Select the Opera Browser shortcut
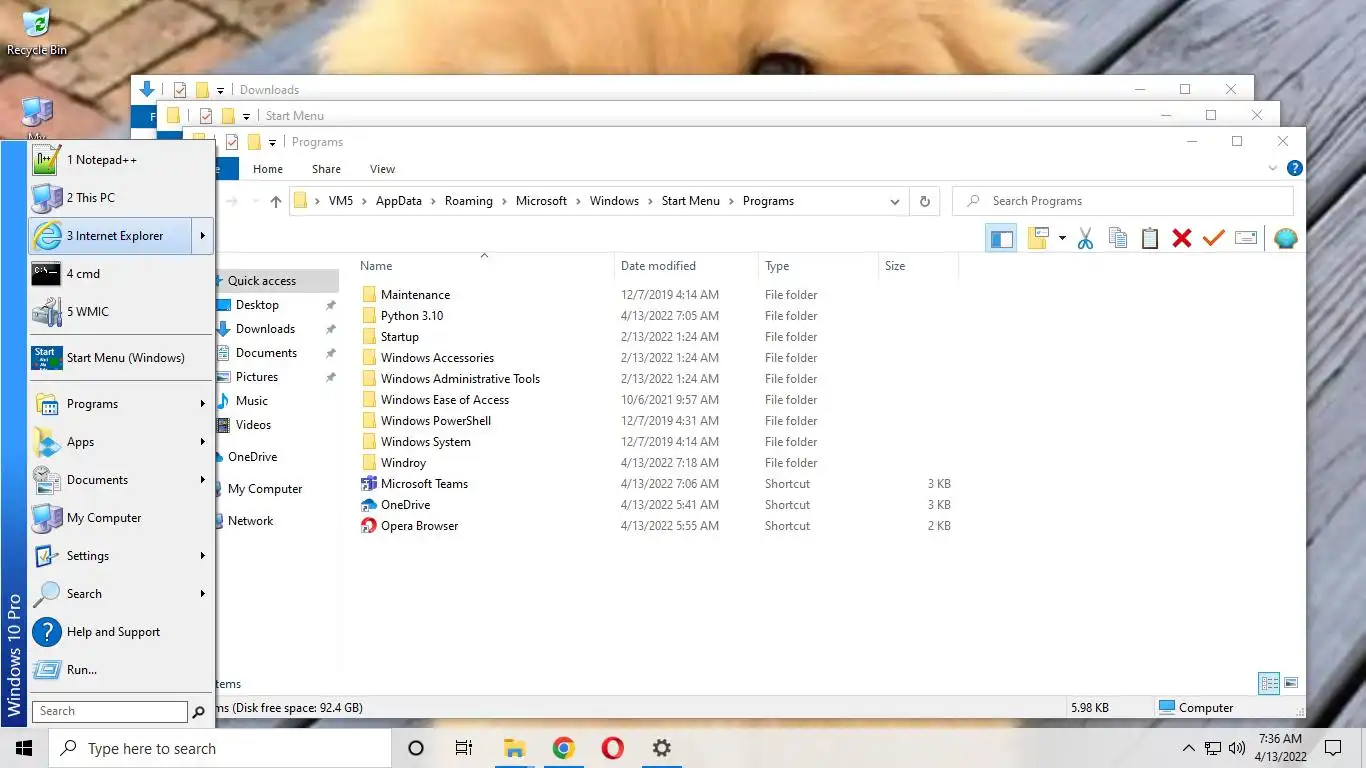The image size is (1366, 768). pos(419,526)
